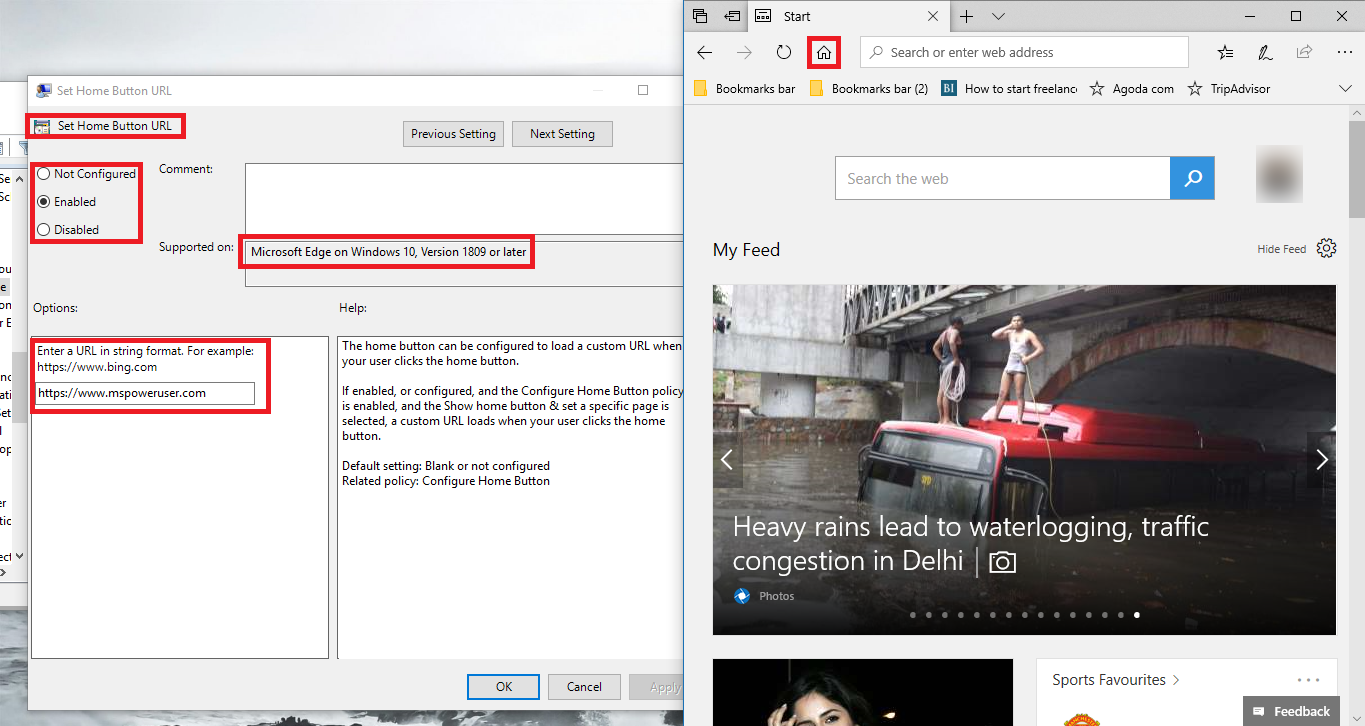Click the share icon in Edge

(1304, 52)
